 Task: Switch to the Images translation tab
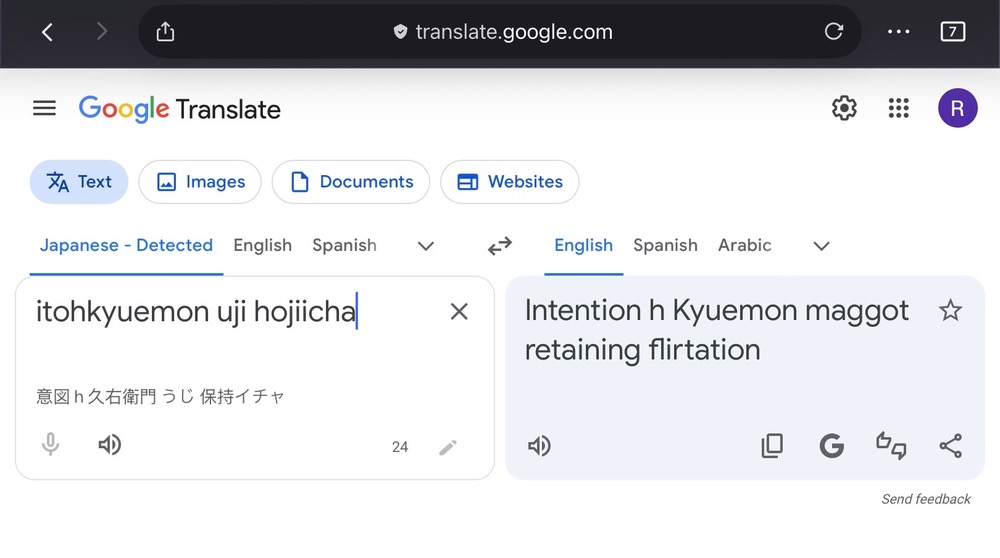[x=200, y=182]
